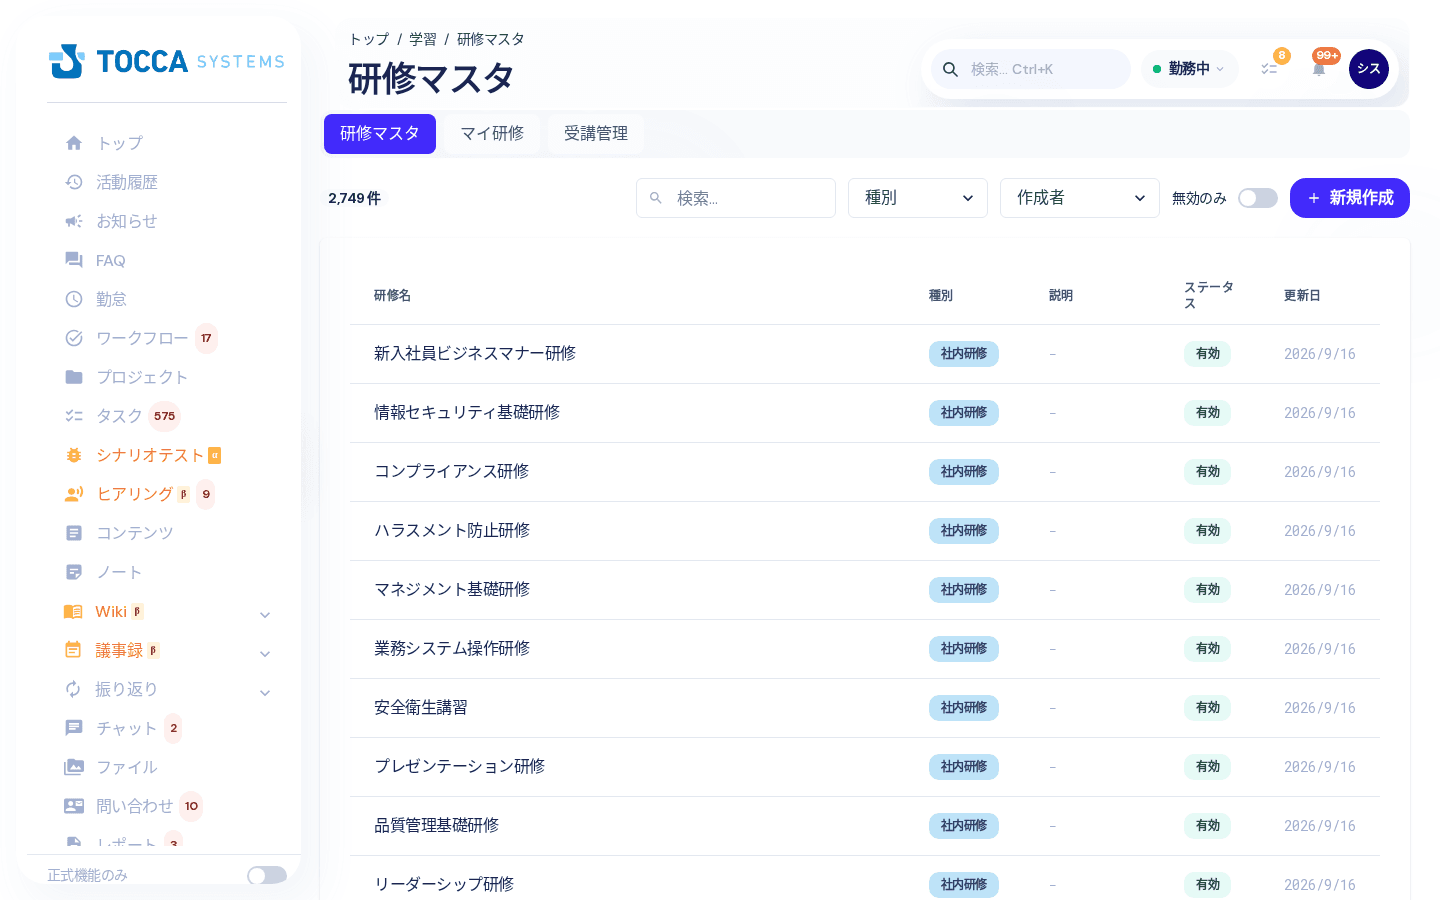Click ワークフロー badge showing 17
The image size is (1440, 900).
point(206,338)
